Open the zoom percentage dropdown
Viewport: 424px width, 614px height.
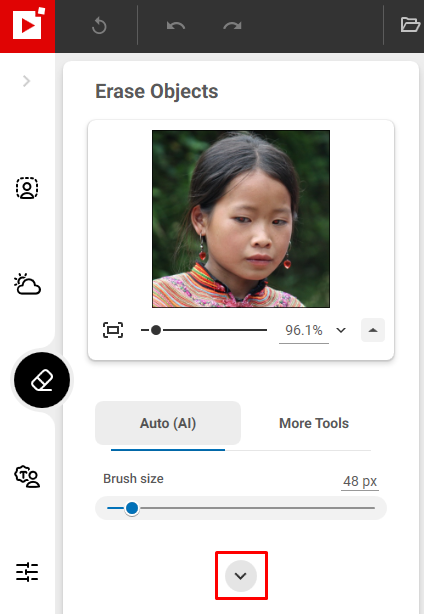tap(341, 330)
